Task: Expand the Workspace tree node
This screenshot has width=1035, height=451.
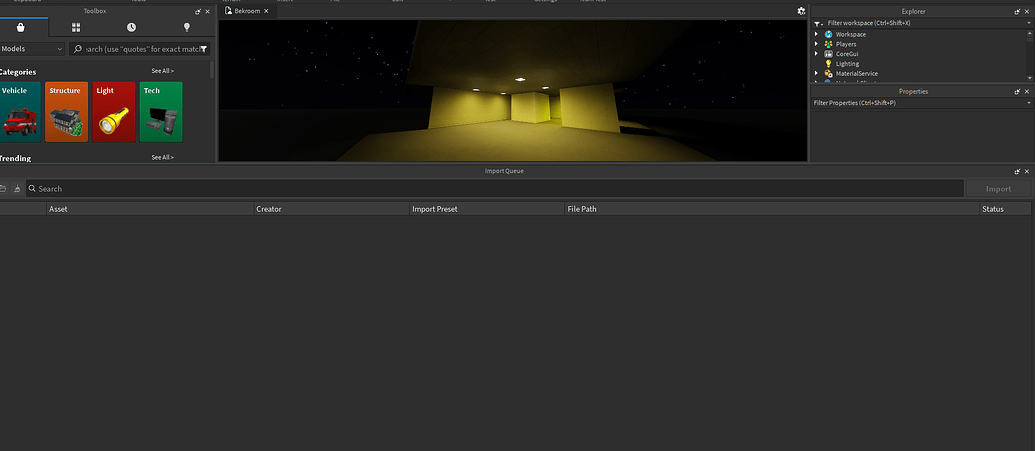Action: point(817,34)
